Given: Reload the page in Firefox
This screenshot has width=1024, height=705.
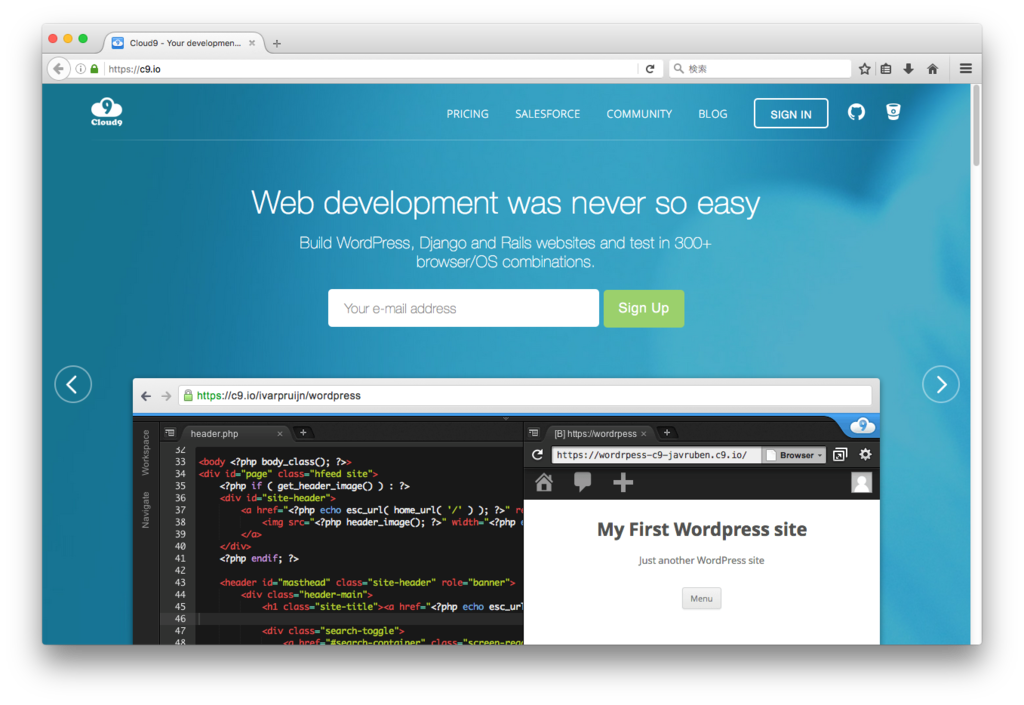Looking at the screenshot, I should 650,69.
